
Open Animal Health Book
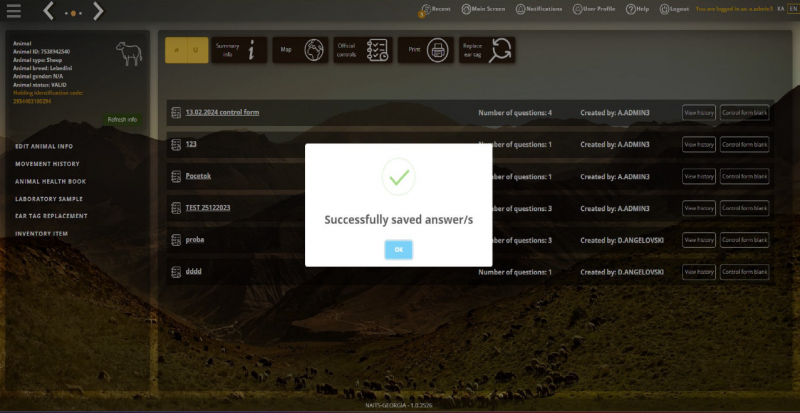(51, 181)
